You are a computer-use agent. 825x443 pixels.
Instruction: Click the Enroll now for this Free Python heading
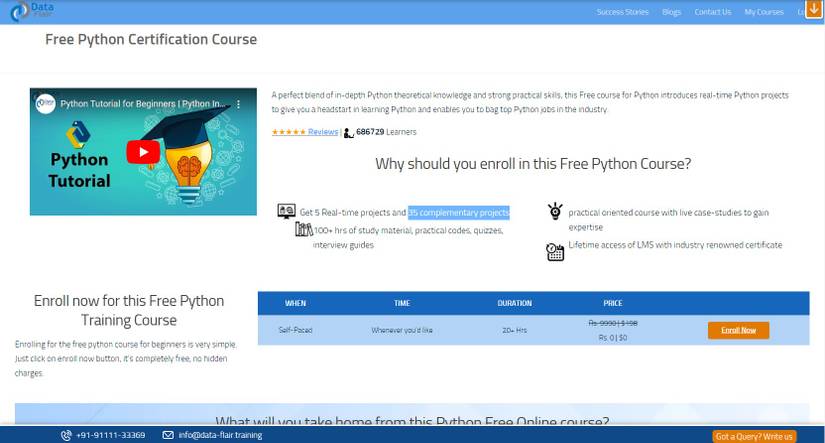coord(129,310)
